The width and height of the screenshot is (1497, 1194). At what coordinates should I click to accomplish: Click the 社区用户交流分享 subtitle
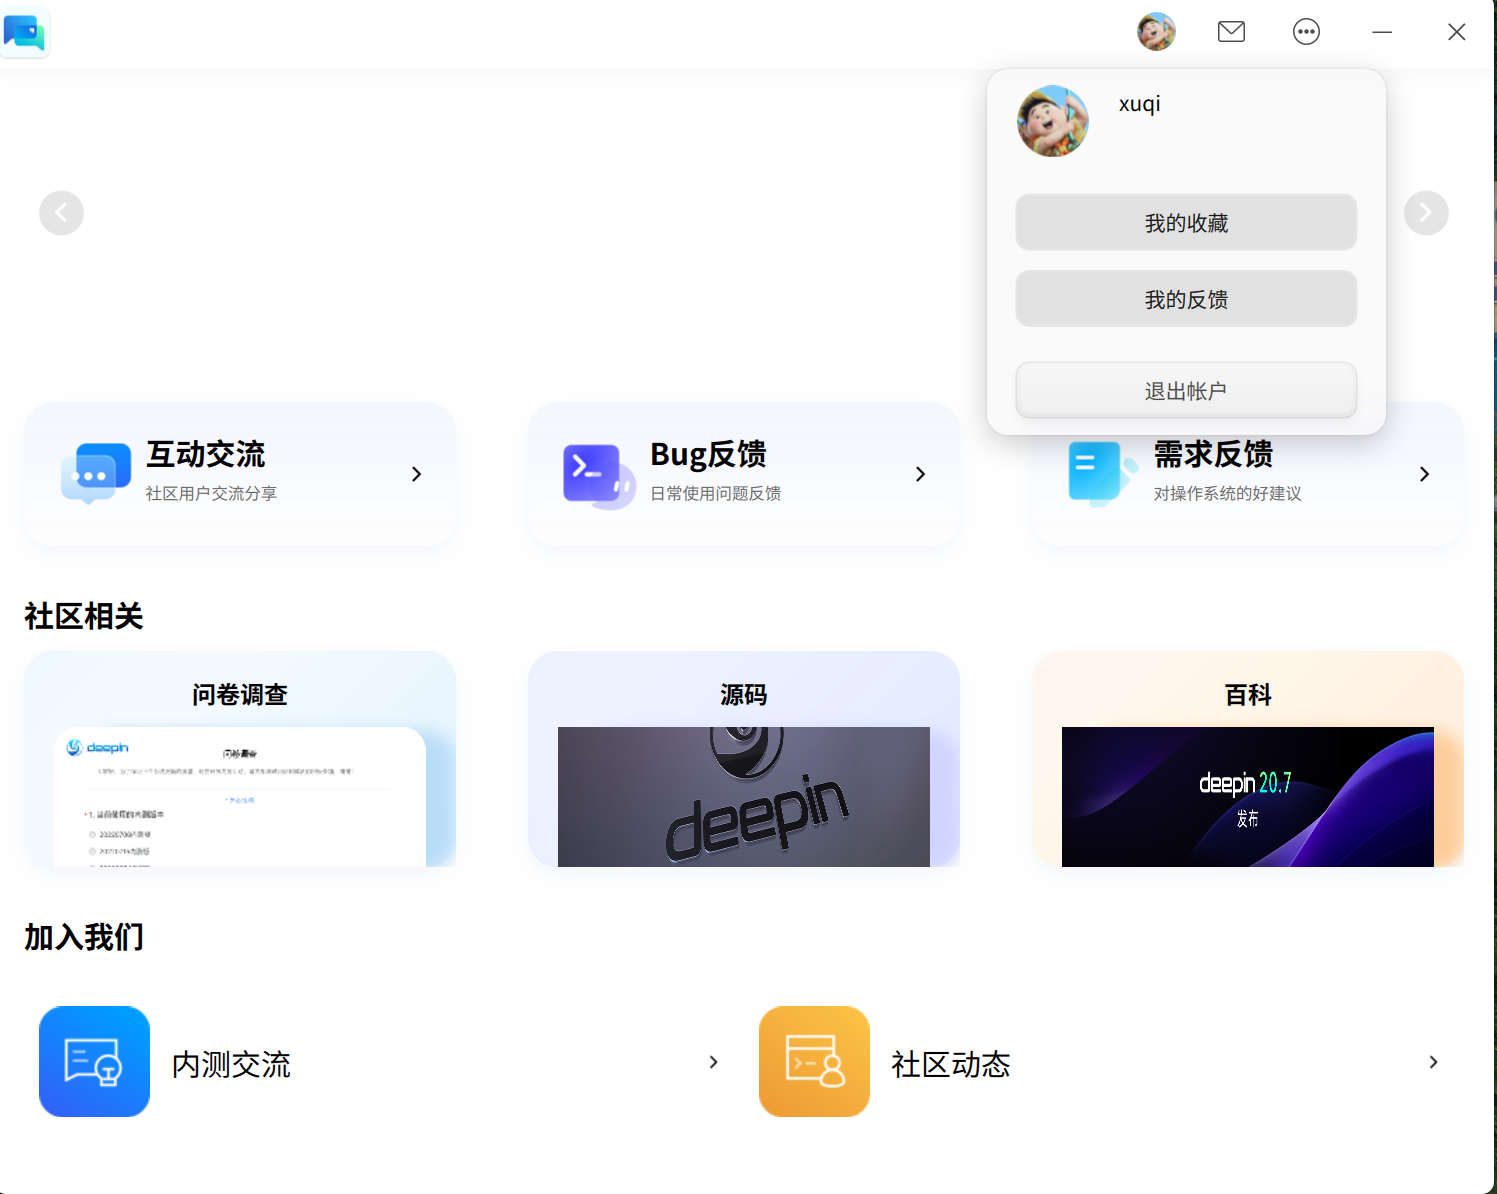click(x=211, y=494)
